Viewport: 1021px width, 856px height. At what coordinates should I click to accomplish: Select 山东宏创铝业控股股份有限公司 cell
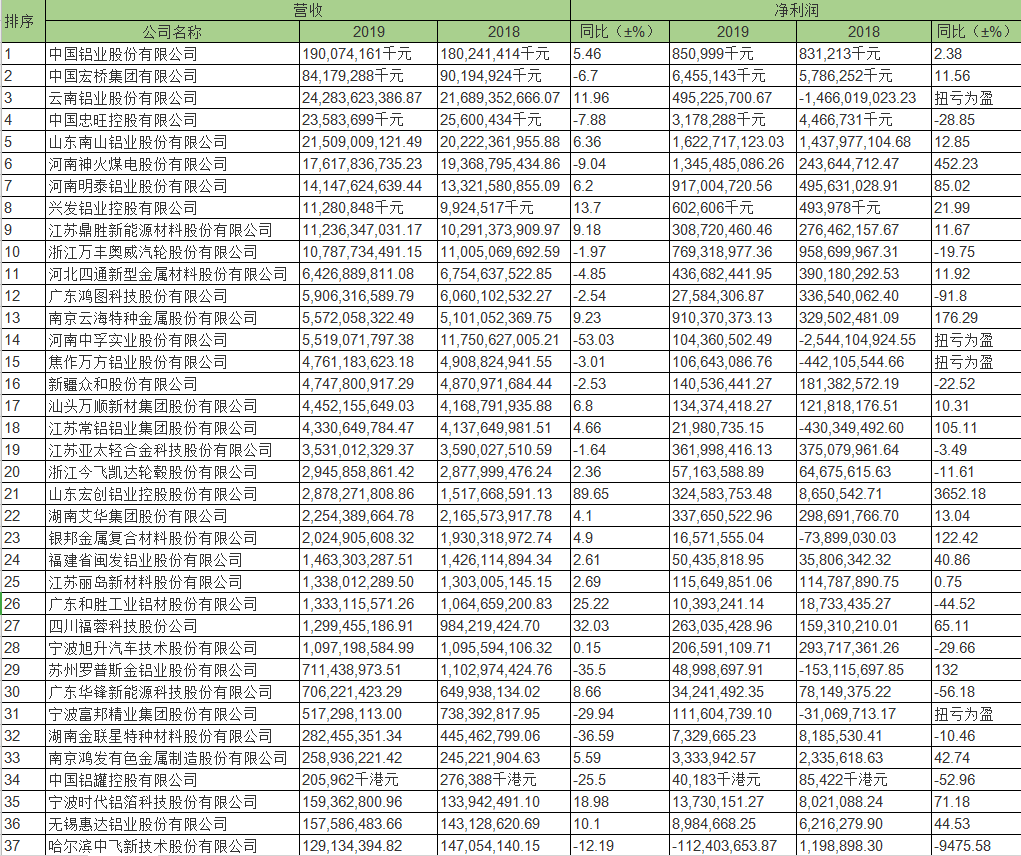pyautogui.click(x=173, y=494)
